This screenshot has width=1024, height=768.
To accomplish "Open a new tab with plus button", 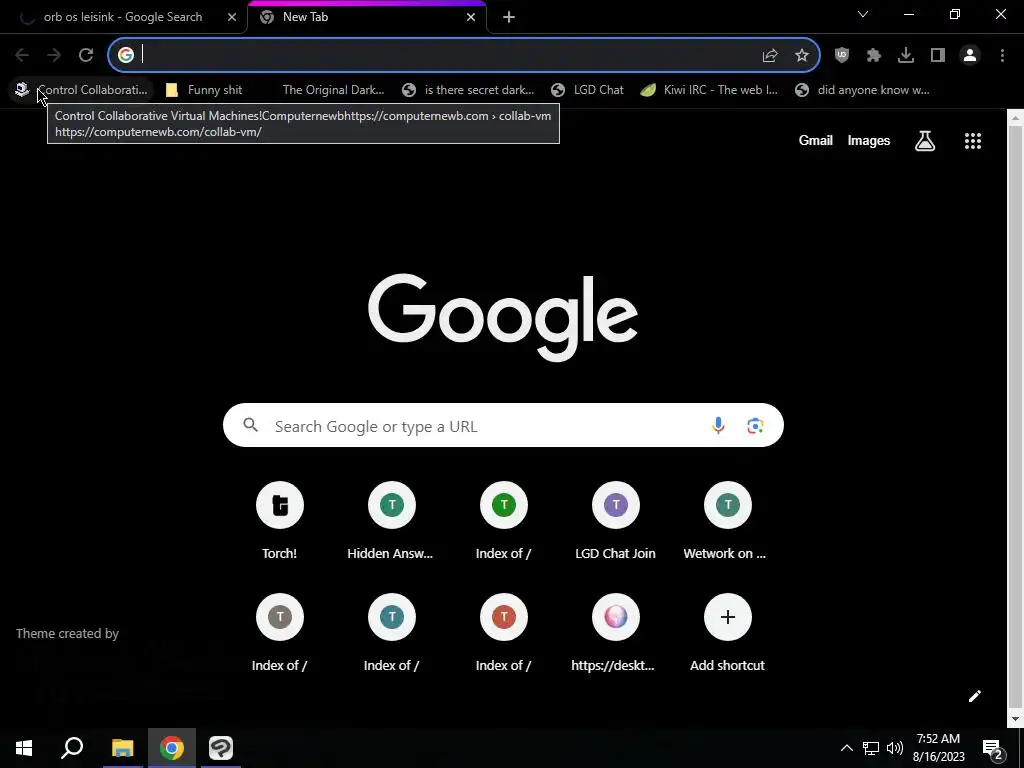I will click(x=509, y=18).
